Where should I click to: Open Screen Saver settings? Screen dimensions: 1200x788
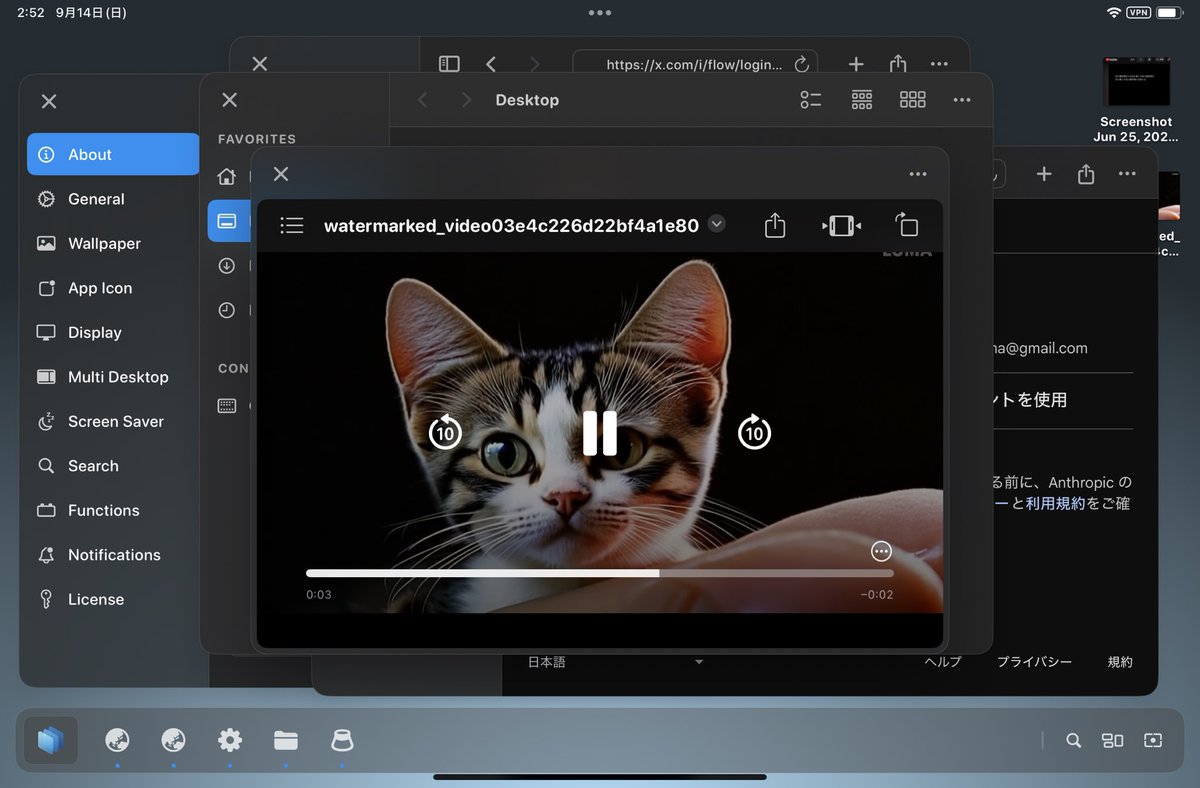pyautogui.click(x=113, y=421)
